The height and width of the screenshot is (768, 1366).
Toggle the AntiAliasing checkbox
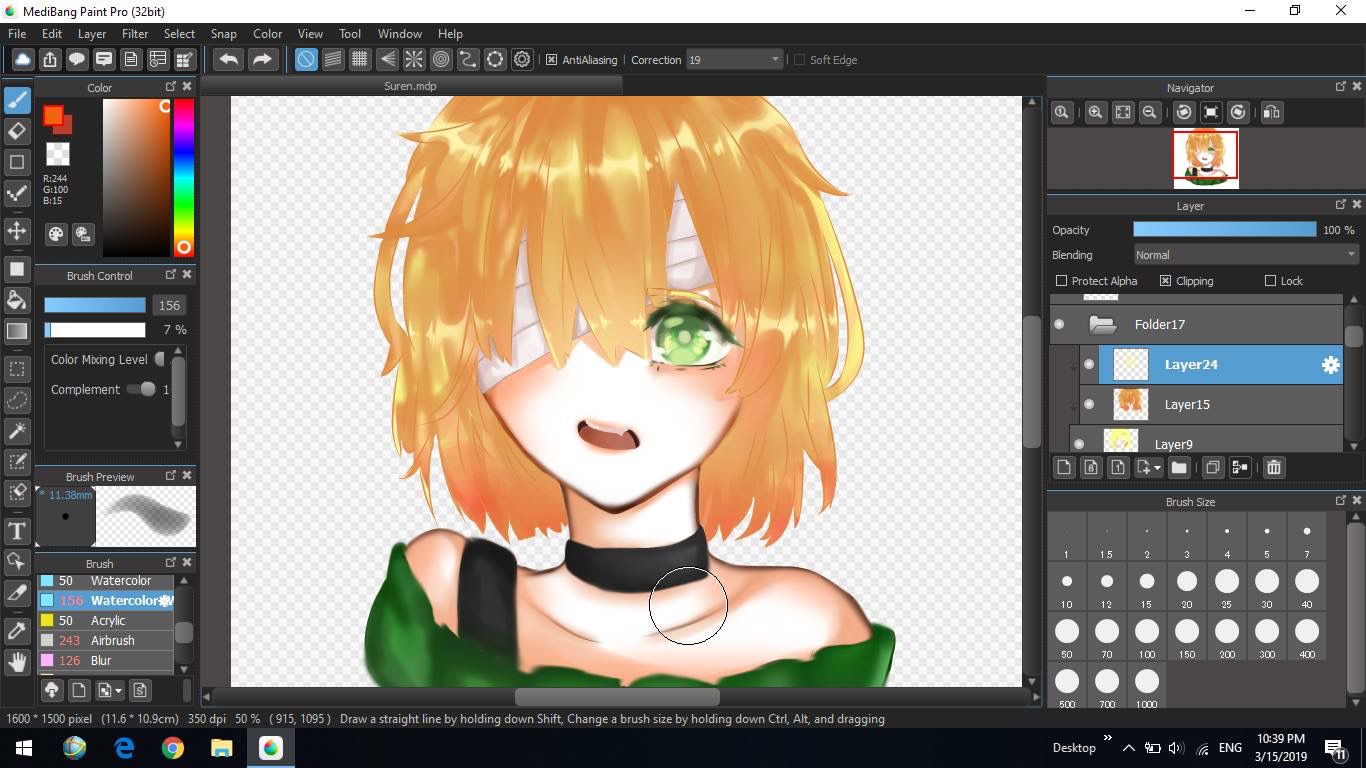click(551, 60)
